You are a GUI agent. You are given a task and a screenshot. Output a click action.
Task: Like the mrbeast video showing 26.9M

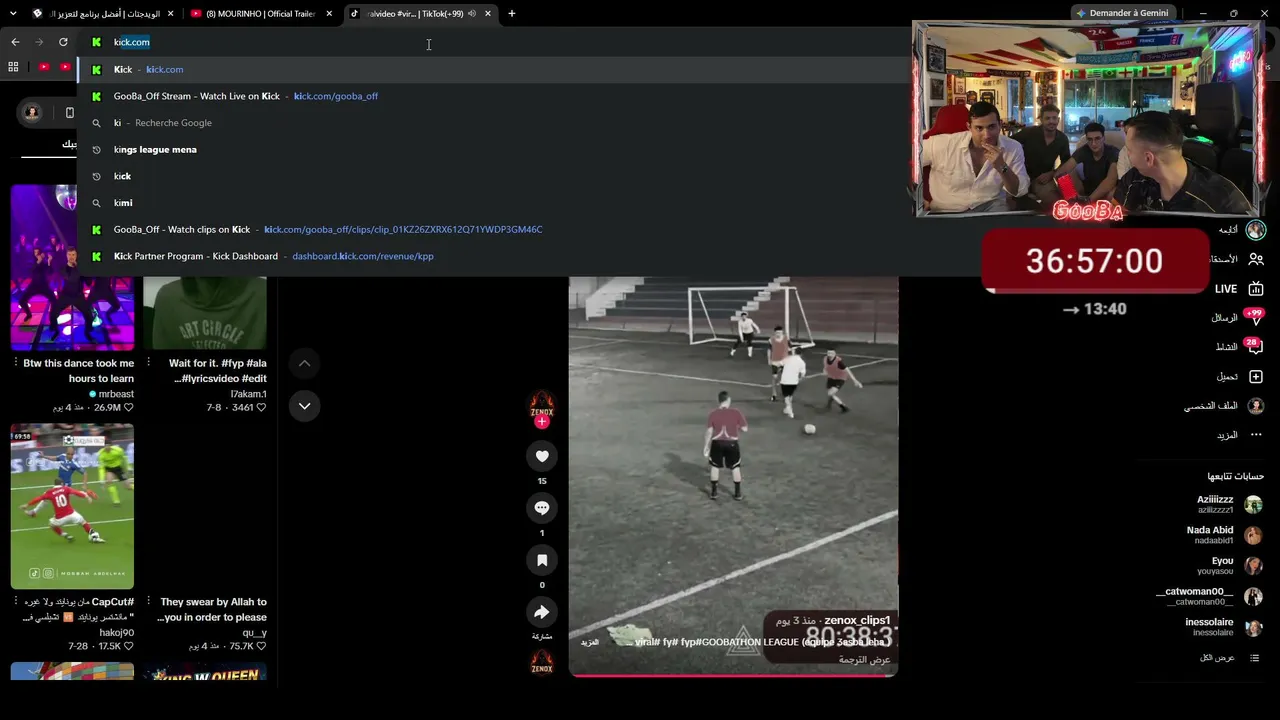tap(128, 408)
